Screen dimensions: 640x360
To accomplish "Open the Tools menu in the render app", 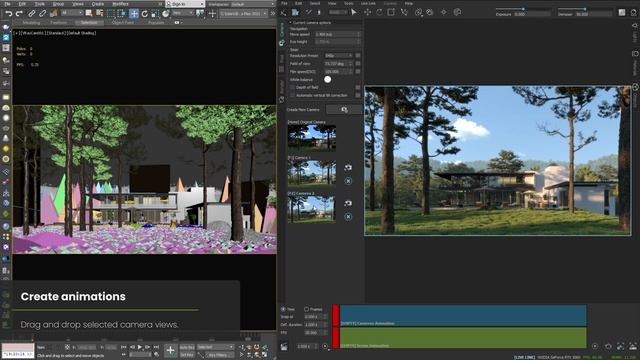I will click(x=349, y=3).
